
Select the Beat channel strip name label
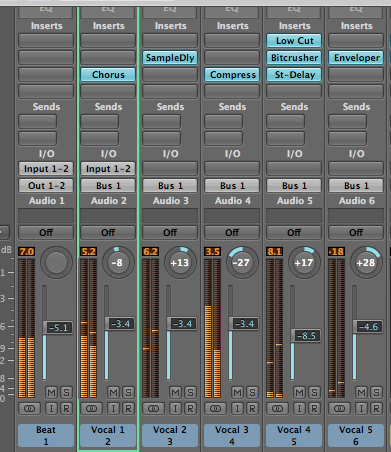coord(46,435)
